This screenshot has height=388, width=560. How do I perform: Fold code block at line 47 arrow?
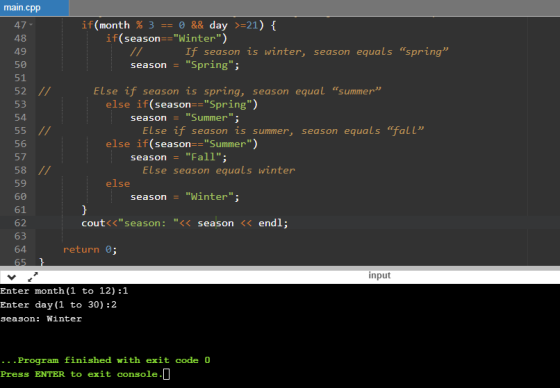click(31, 25)
